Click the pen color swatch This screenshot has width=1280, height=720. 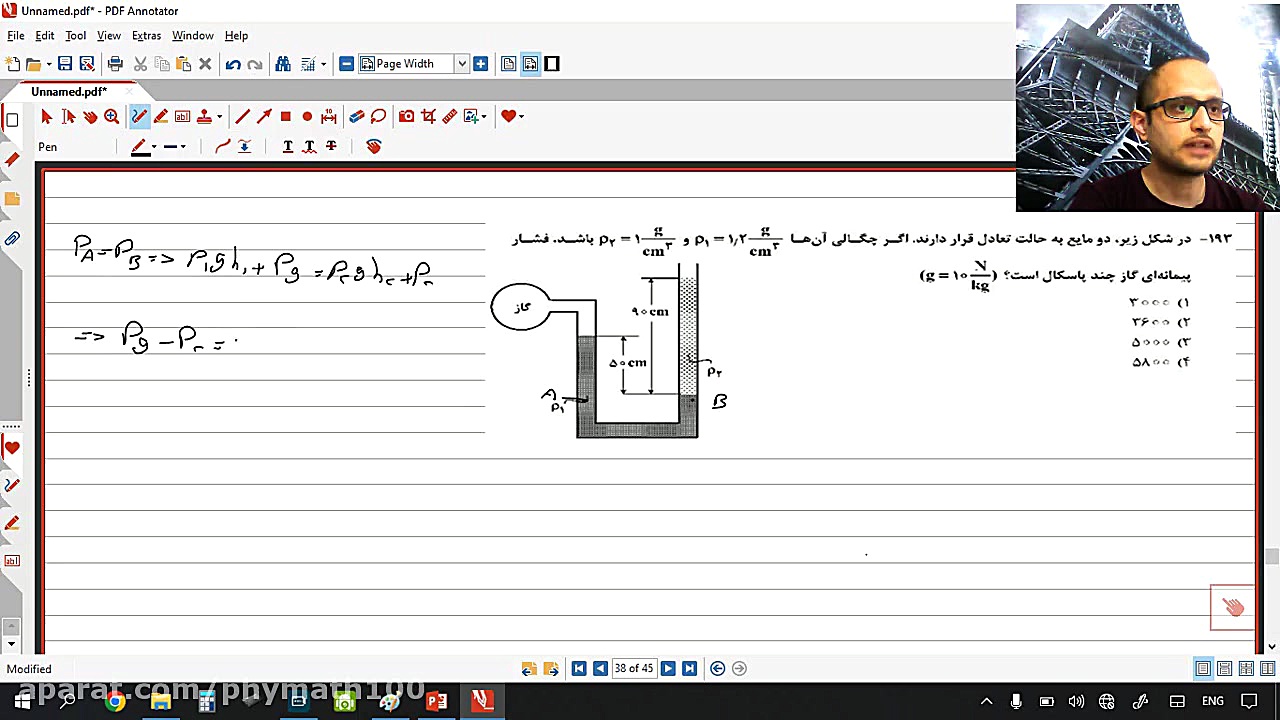pyautogui.click(x=140, y=147)
